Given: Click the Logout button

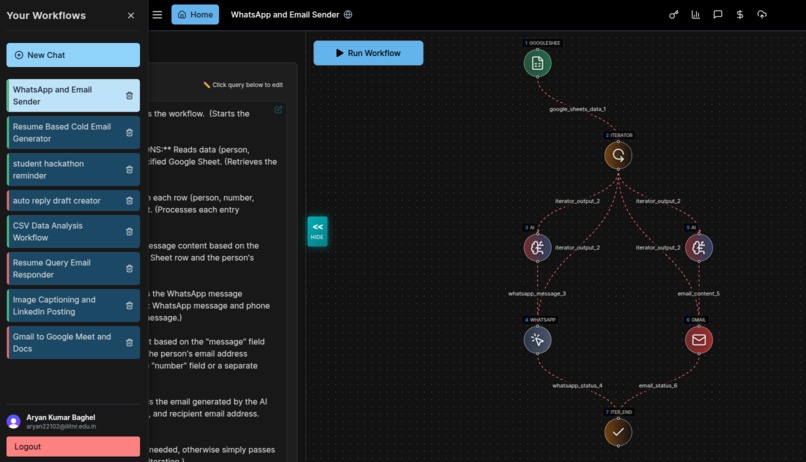Looking at the screenshot, I should 73,447.
